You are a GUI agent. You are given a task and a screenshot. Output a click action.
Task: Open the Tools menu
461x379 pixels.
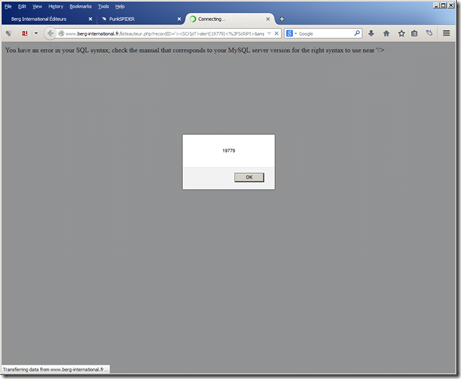coord(103,6)
